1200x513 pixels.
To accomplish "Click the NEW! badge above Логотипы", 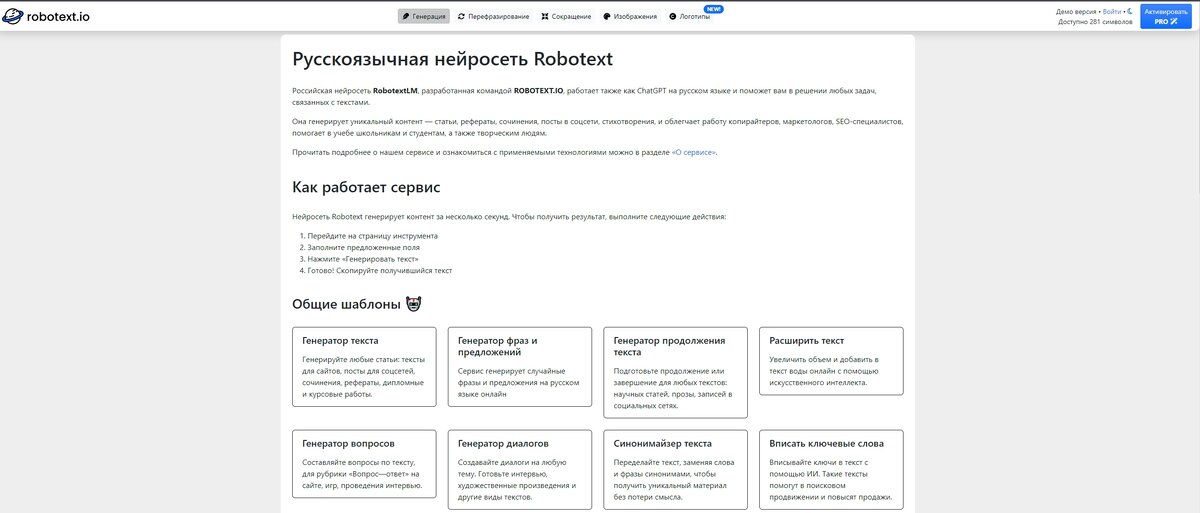I will pos(713,8).
